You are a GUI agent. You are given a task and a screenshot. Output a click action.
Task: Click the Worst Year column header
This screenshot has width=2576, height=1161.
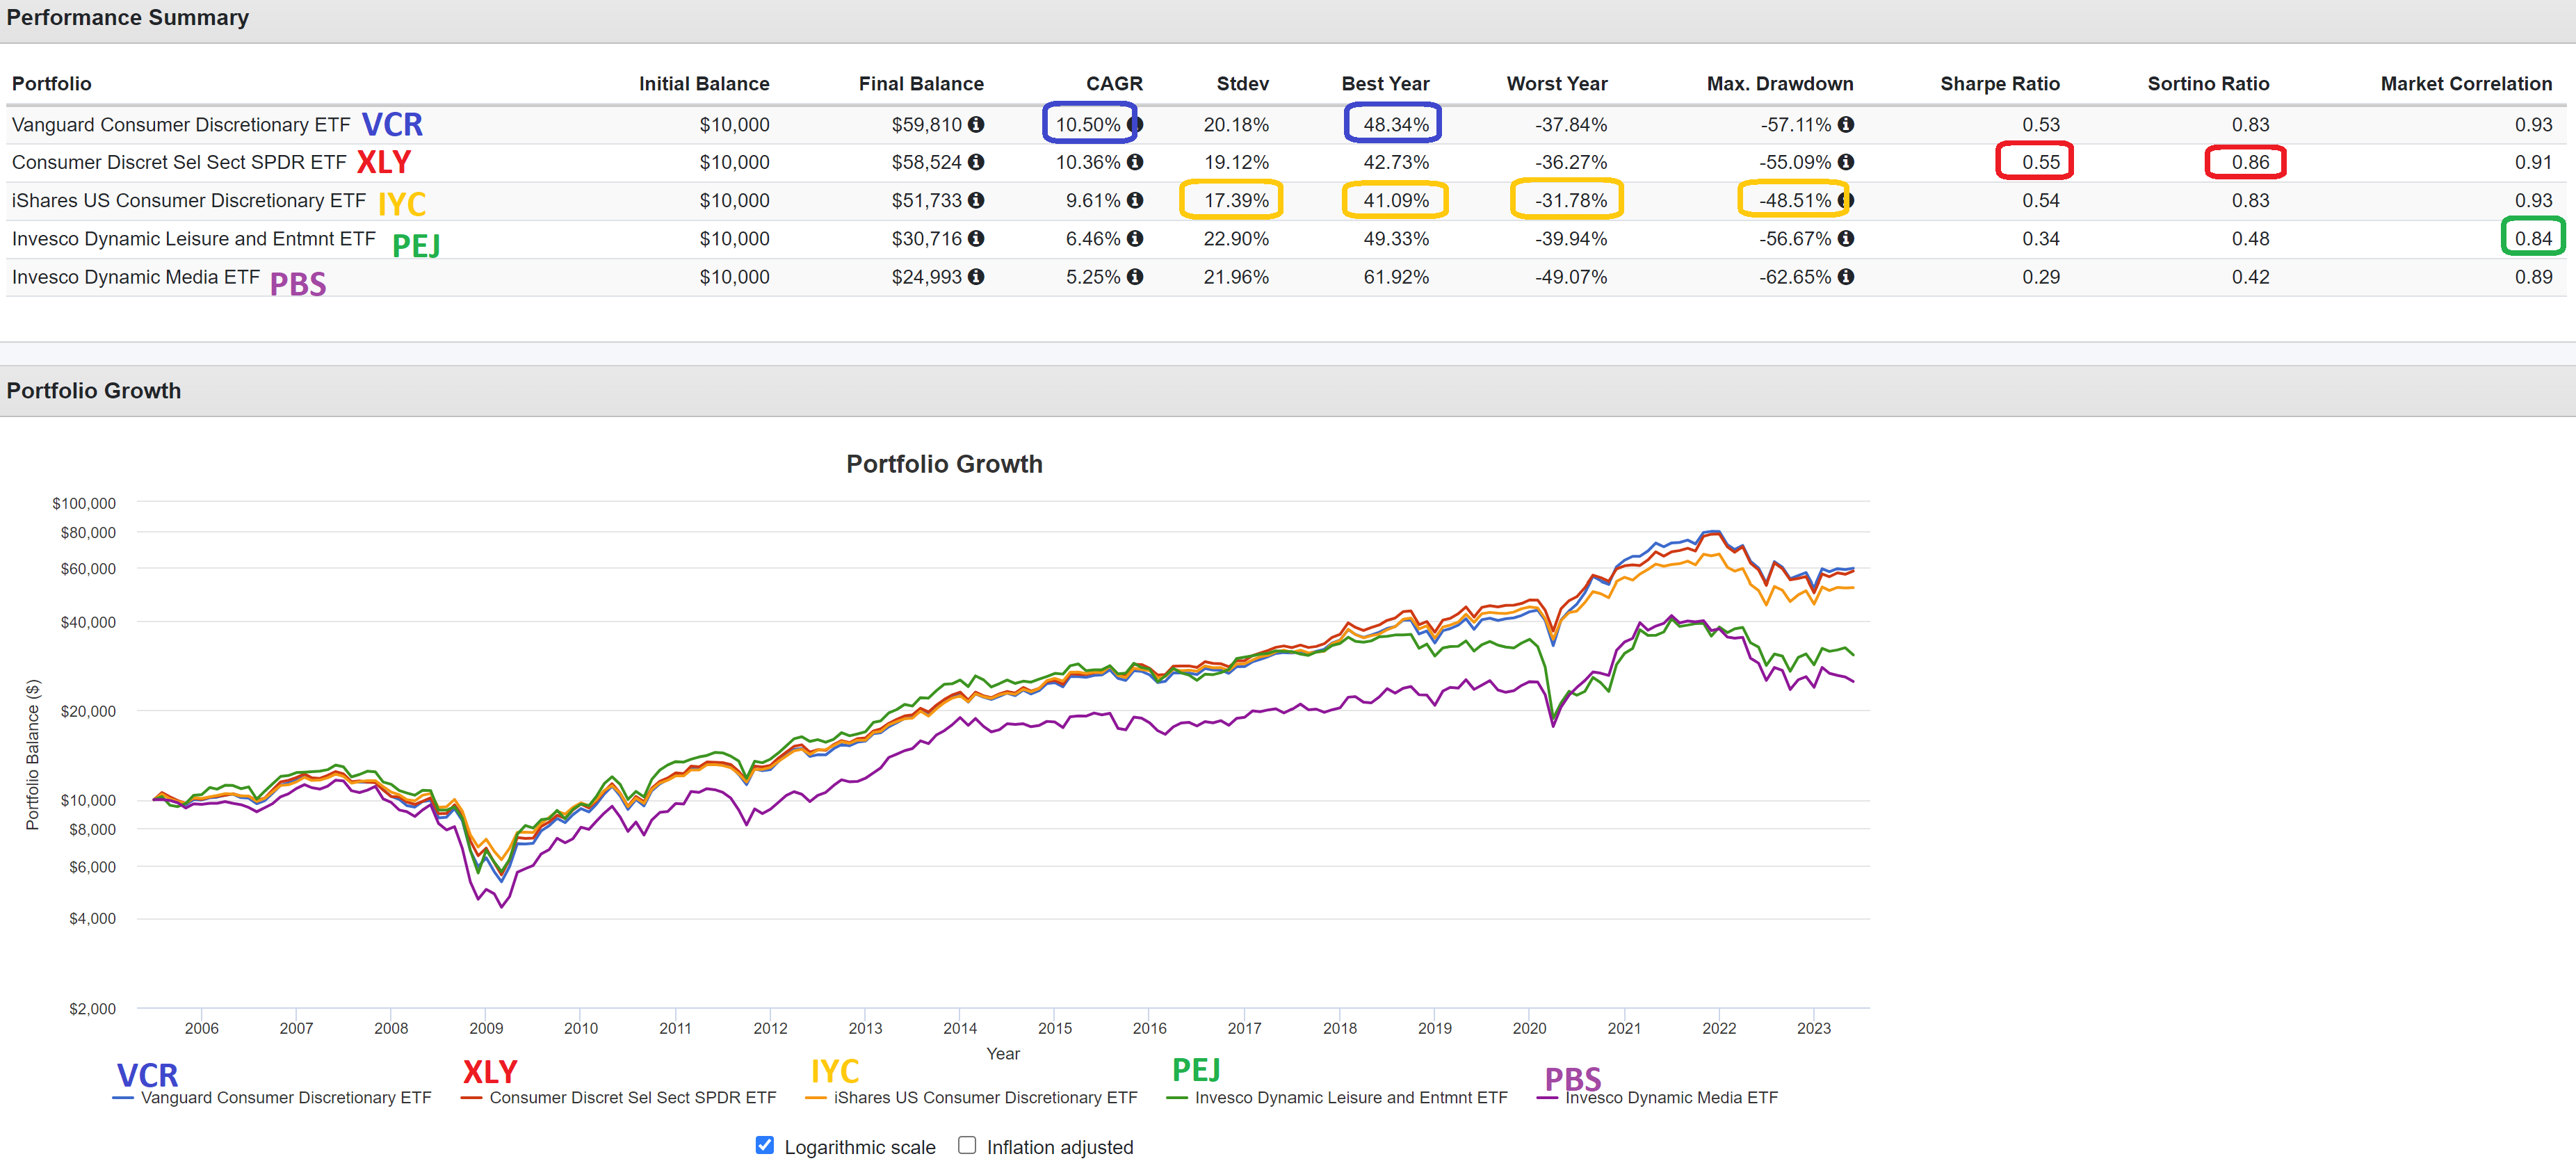tap(1557, 84)
